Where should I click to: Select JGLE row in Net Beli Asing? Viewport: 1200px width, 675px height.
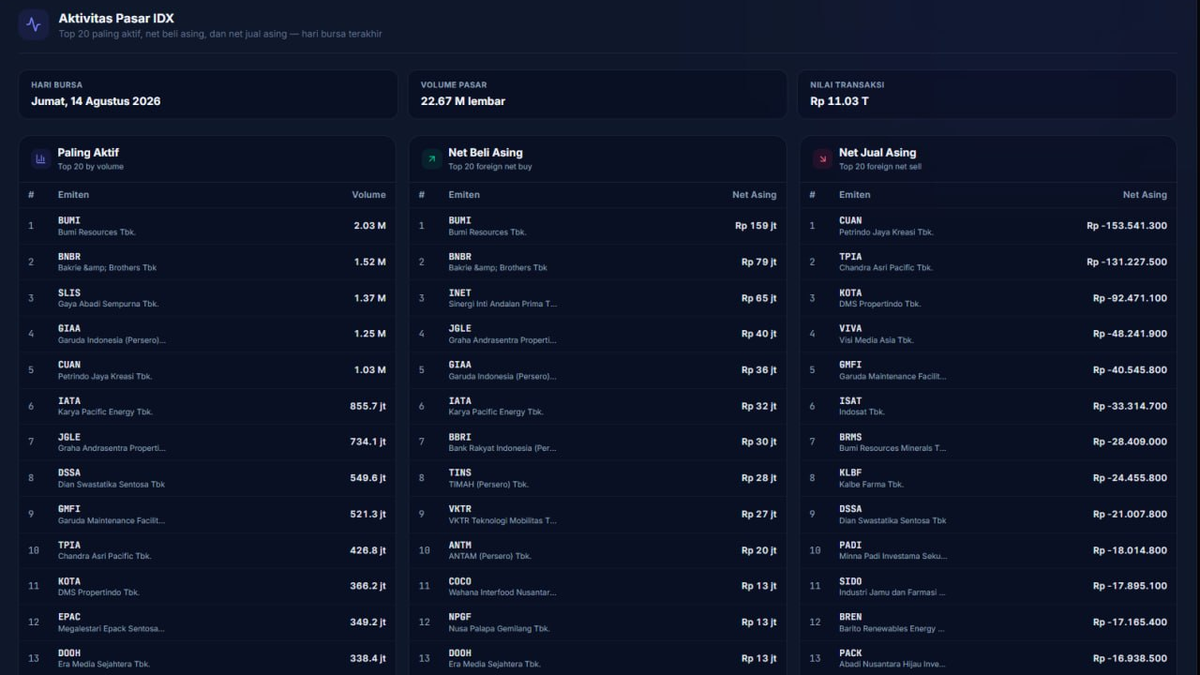[x=598, y=334]
